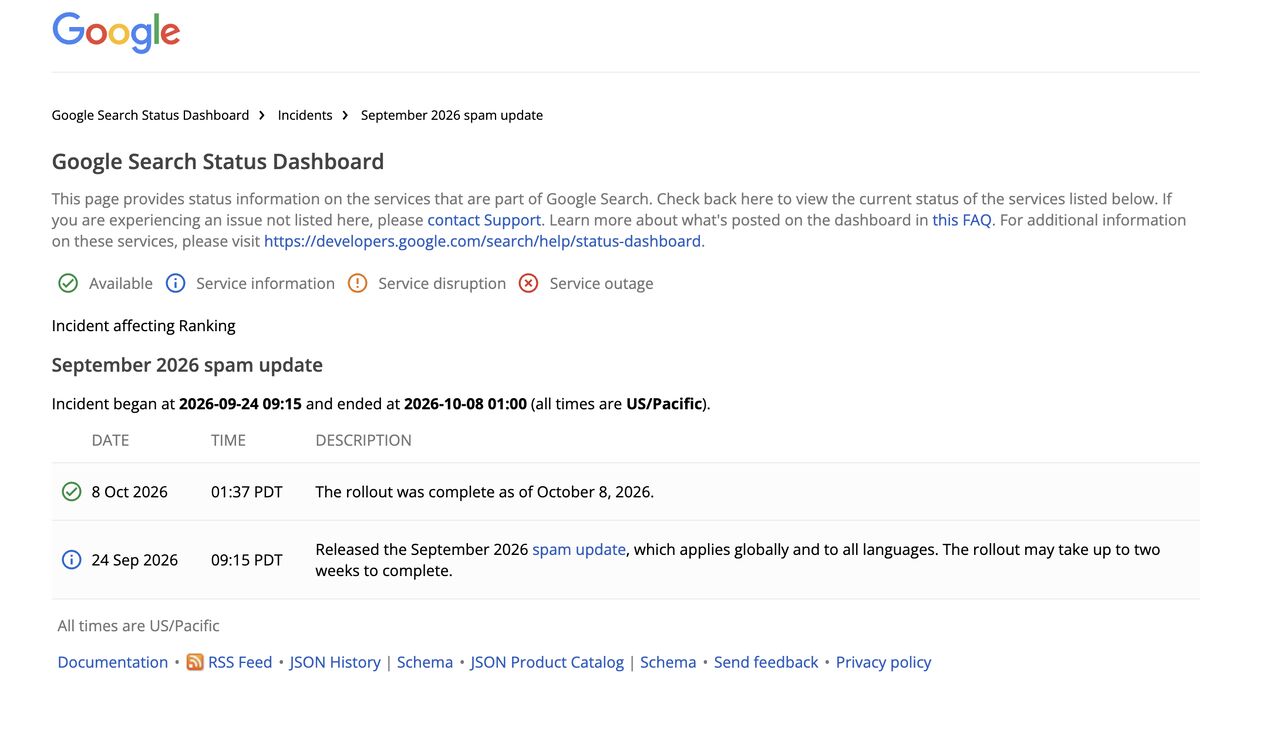Click the DESCRIPTION column header
The image size is (1280, 754).
pos(364,440)
